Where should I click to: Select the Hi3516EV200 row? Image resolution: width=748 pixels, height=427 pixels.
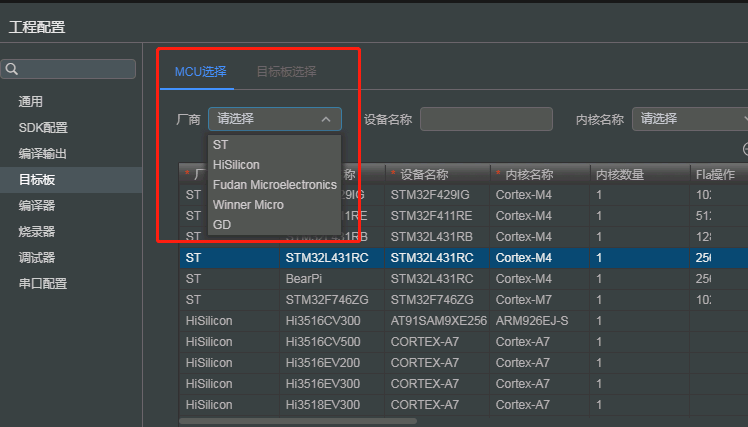click(464, 363)
